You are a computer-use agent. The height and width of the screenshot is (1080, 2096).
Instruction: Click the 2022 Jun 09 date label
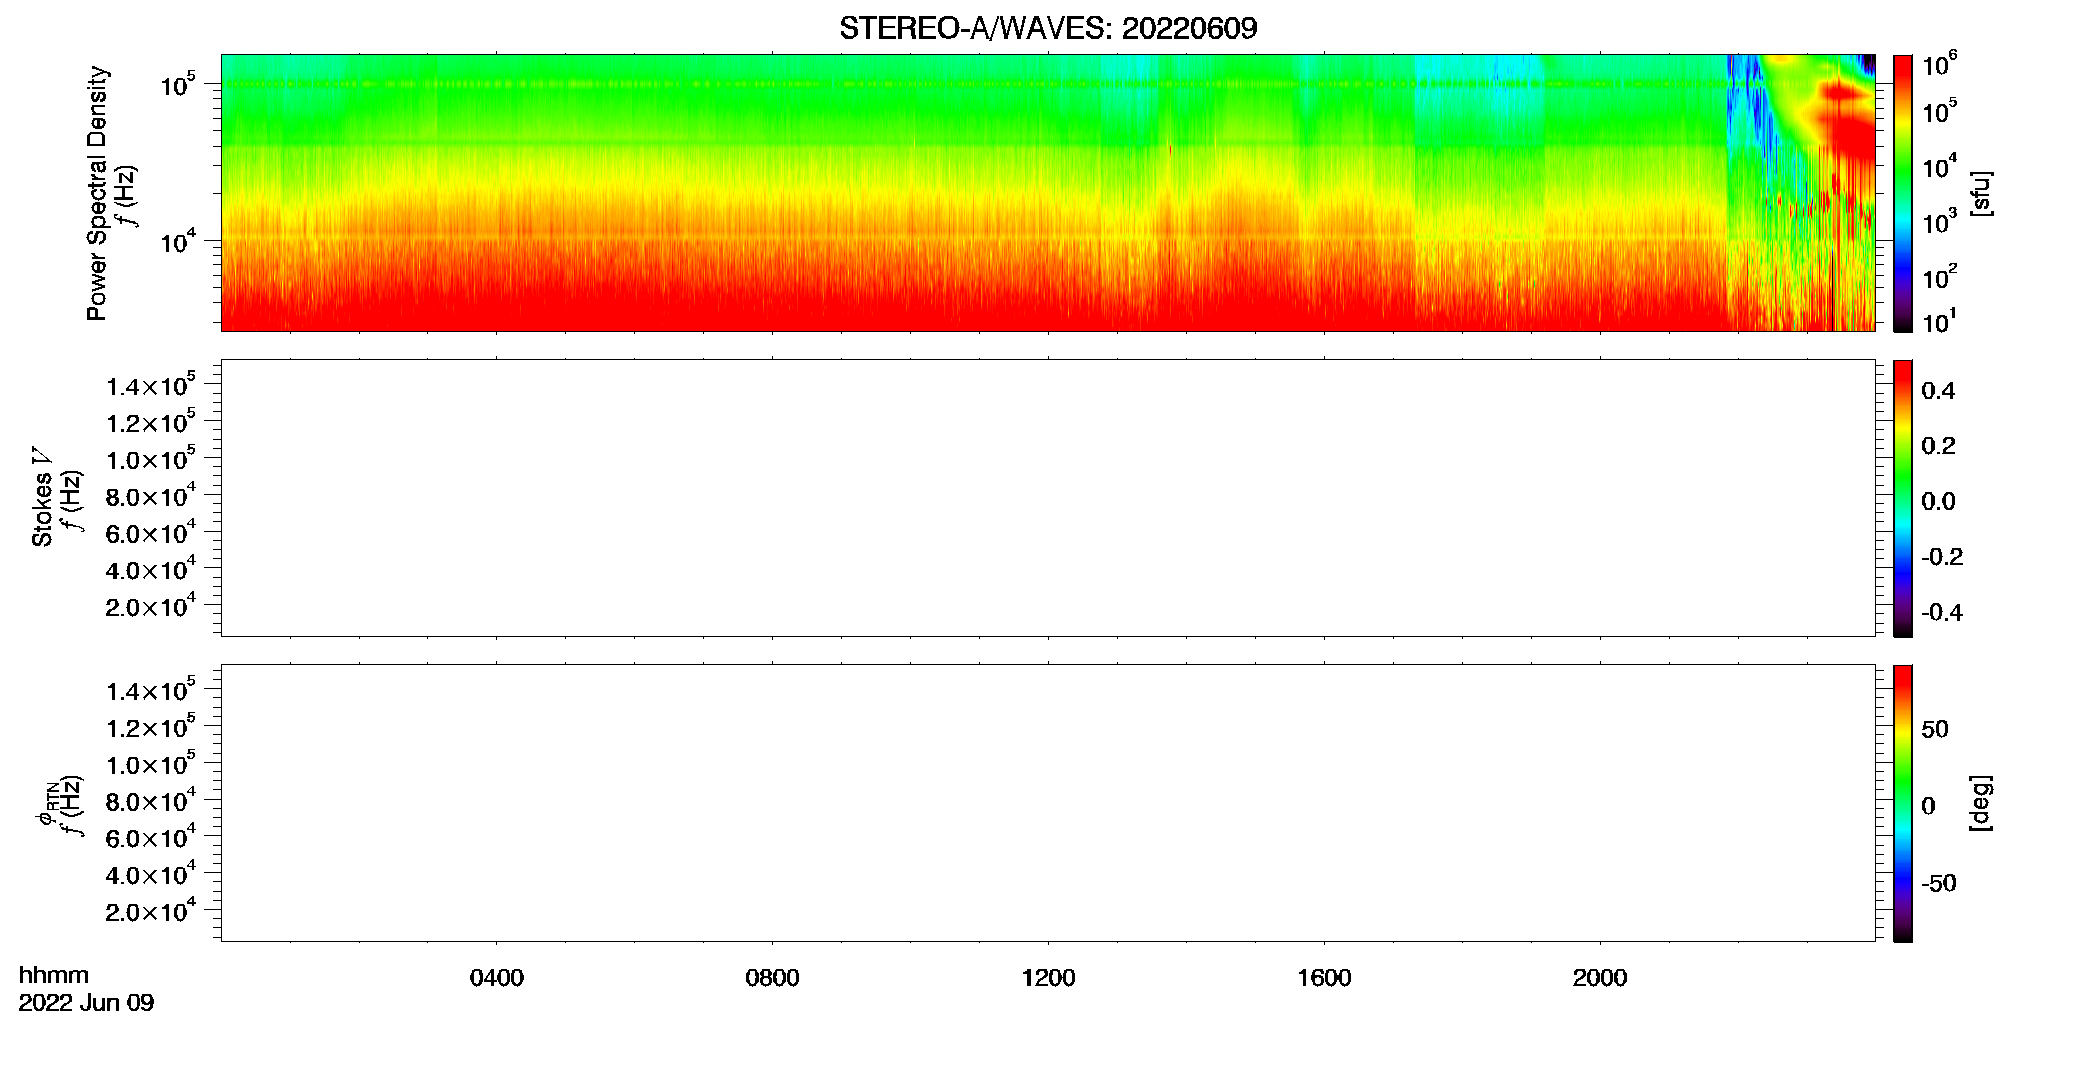pyautogui.click(x=87, y=1003)
